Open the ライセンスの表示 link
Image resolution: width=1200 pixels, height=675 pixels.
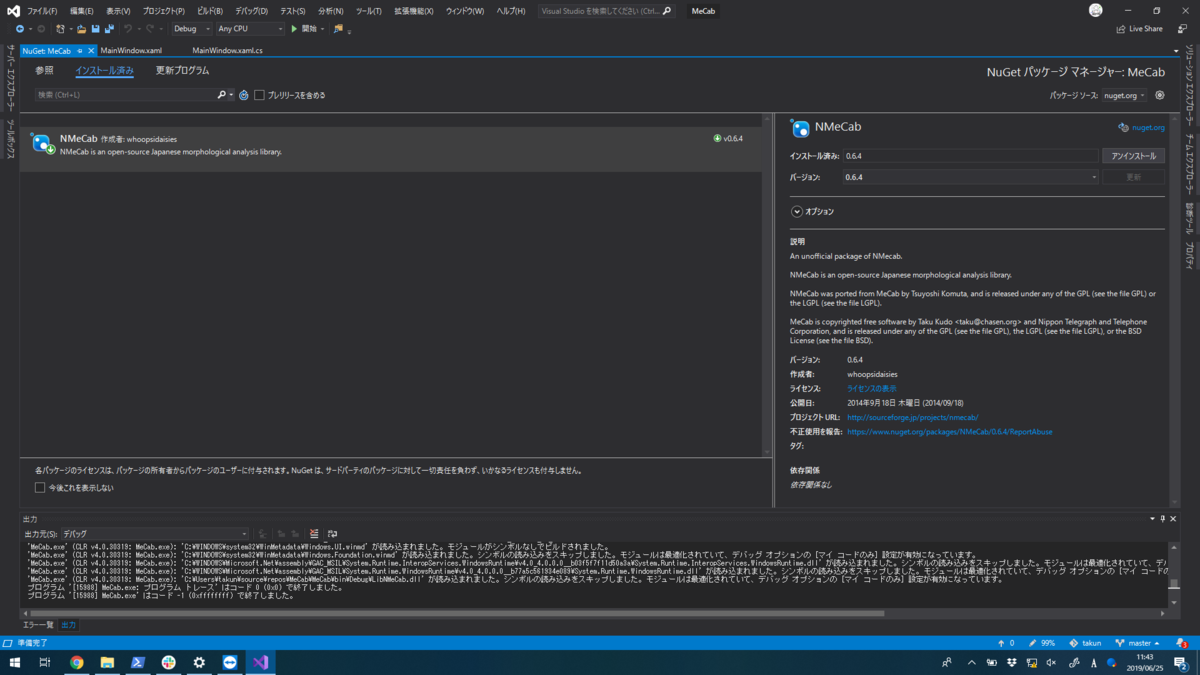pos(872,388)
